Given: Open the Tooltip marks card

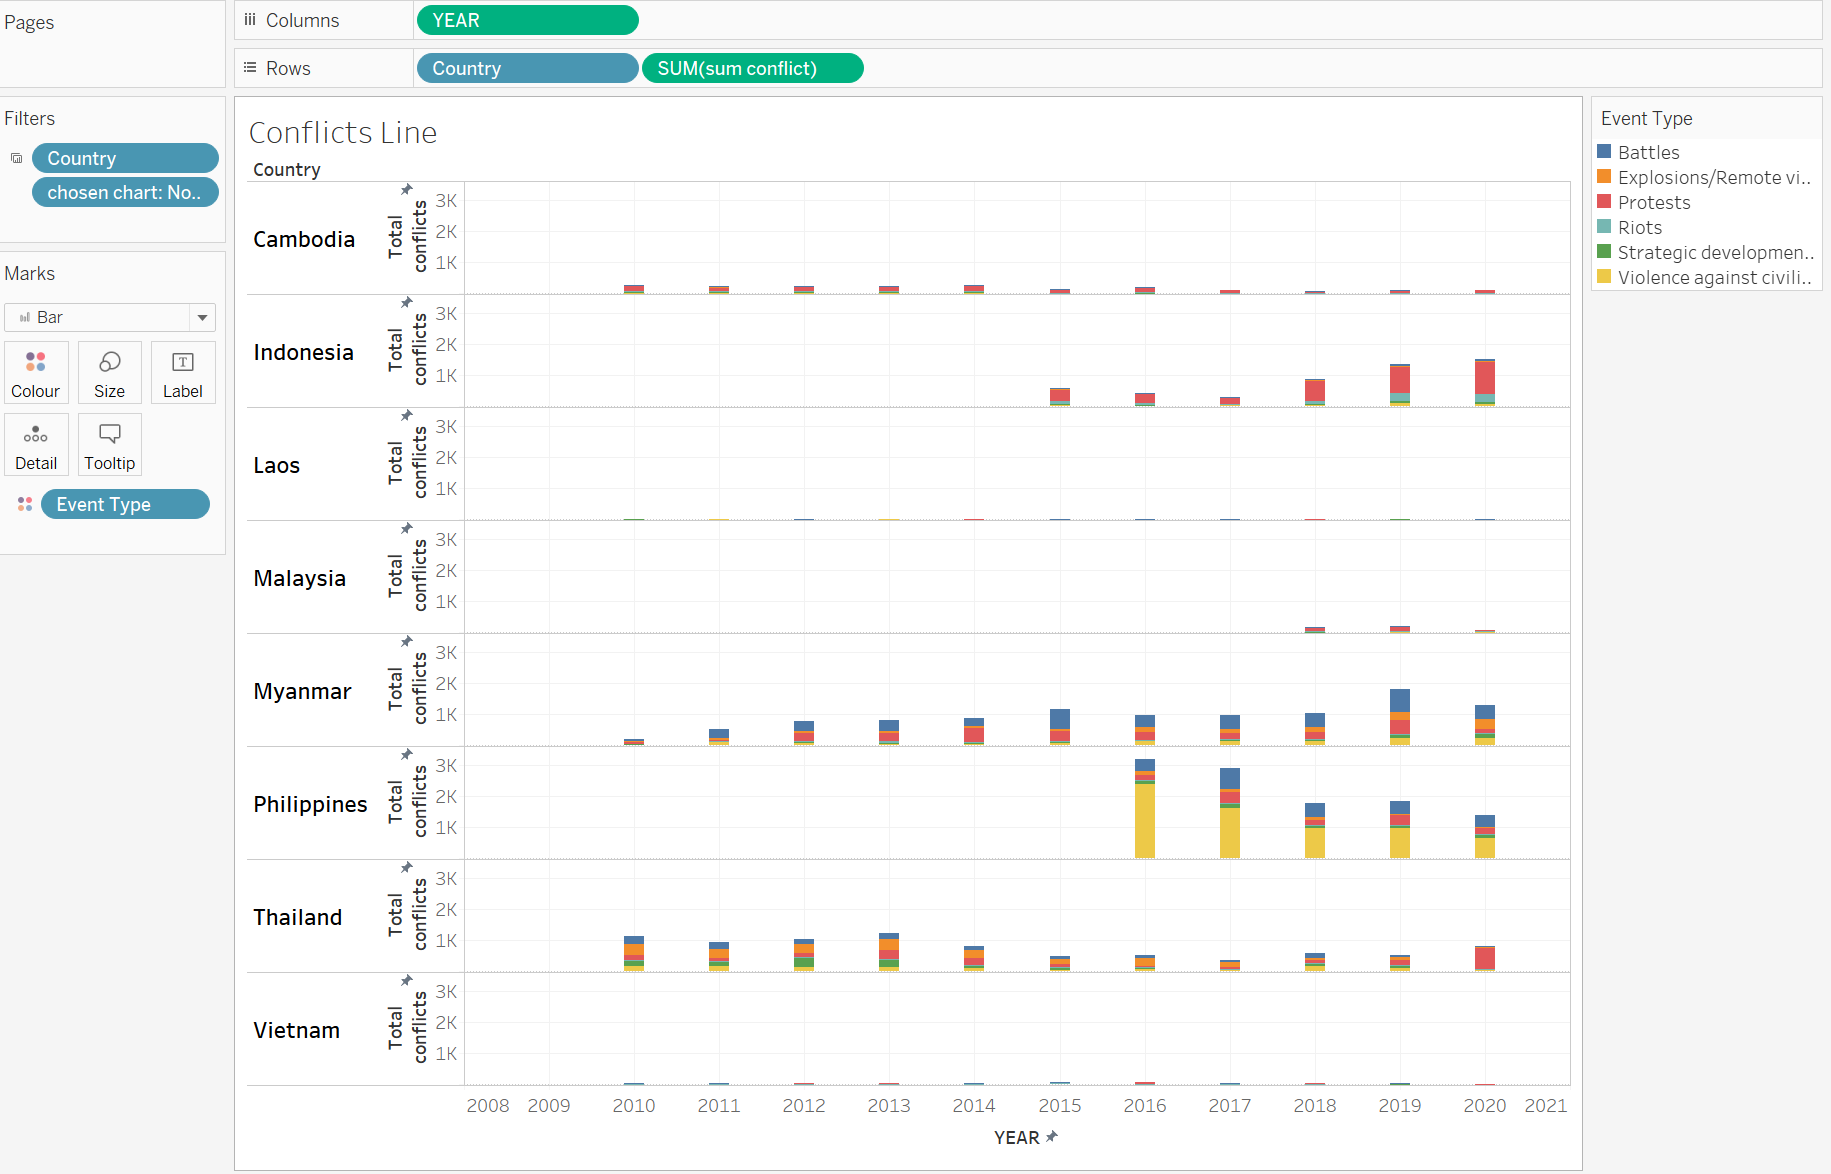Looking at the screenshot, I should click(109, 444).
